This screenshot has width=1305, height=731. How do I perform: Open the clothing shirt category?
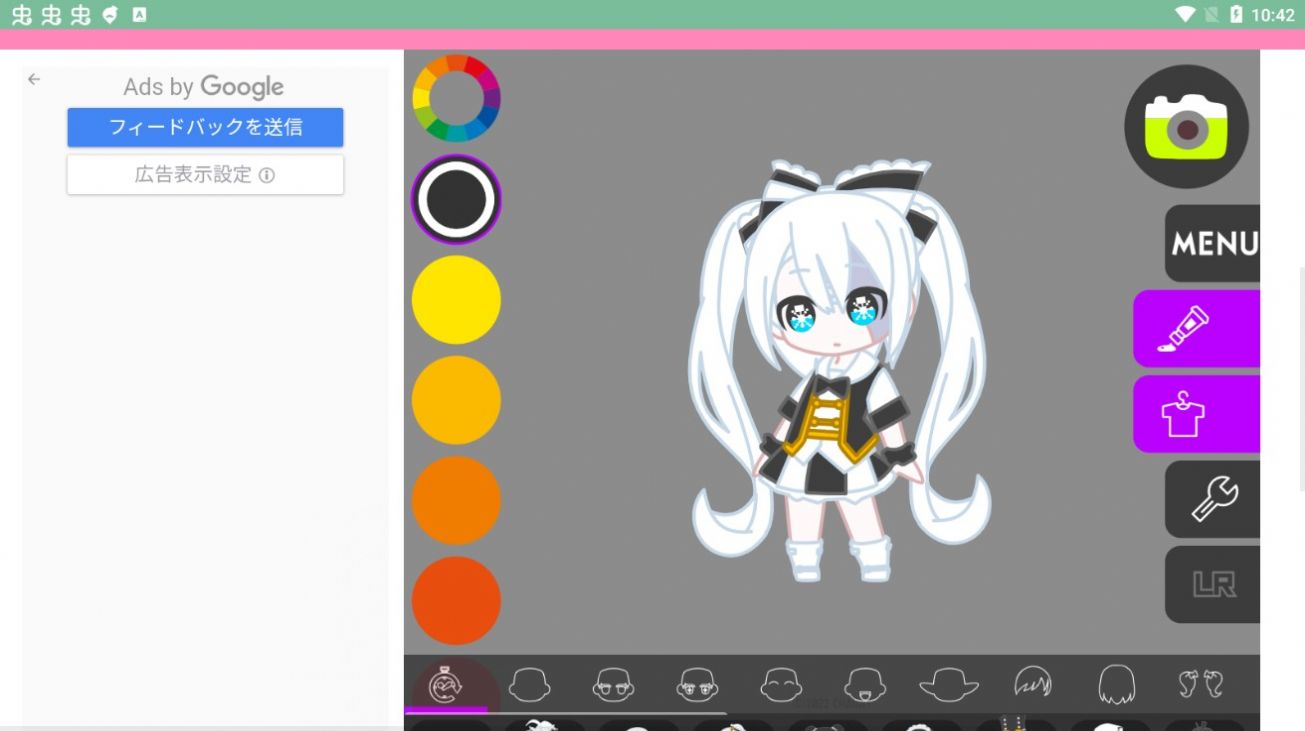tap(1196, 414)
